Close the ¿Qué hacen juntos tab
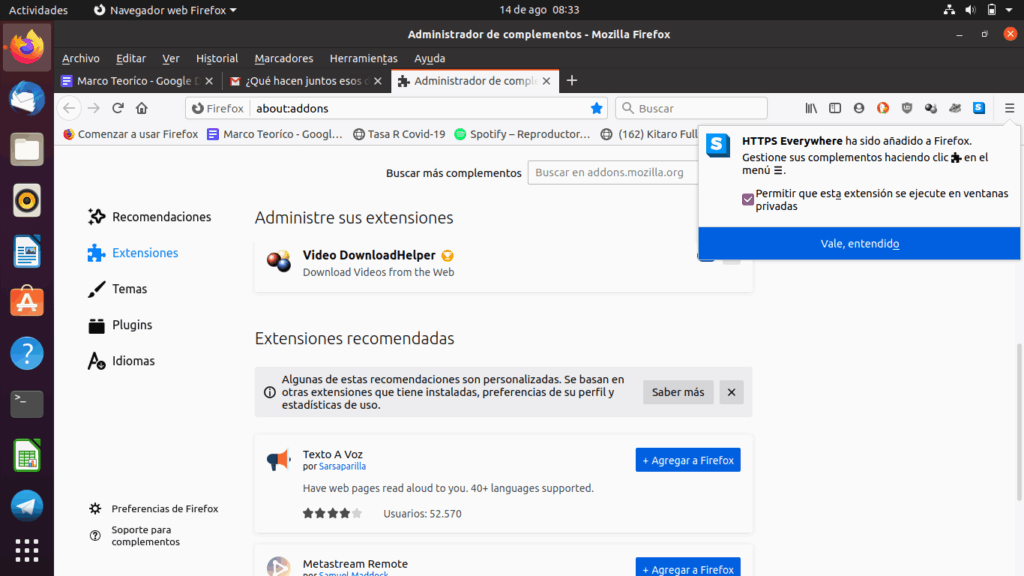 377,81
